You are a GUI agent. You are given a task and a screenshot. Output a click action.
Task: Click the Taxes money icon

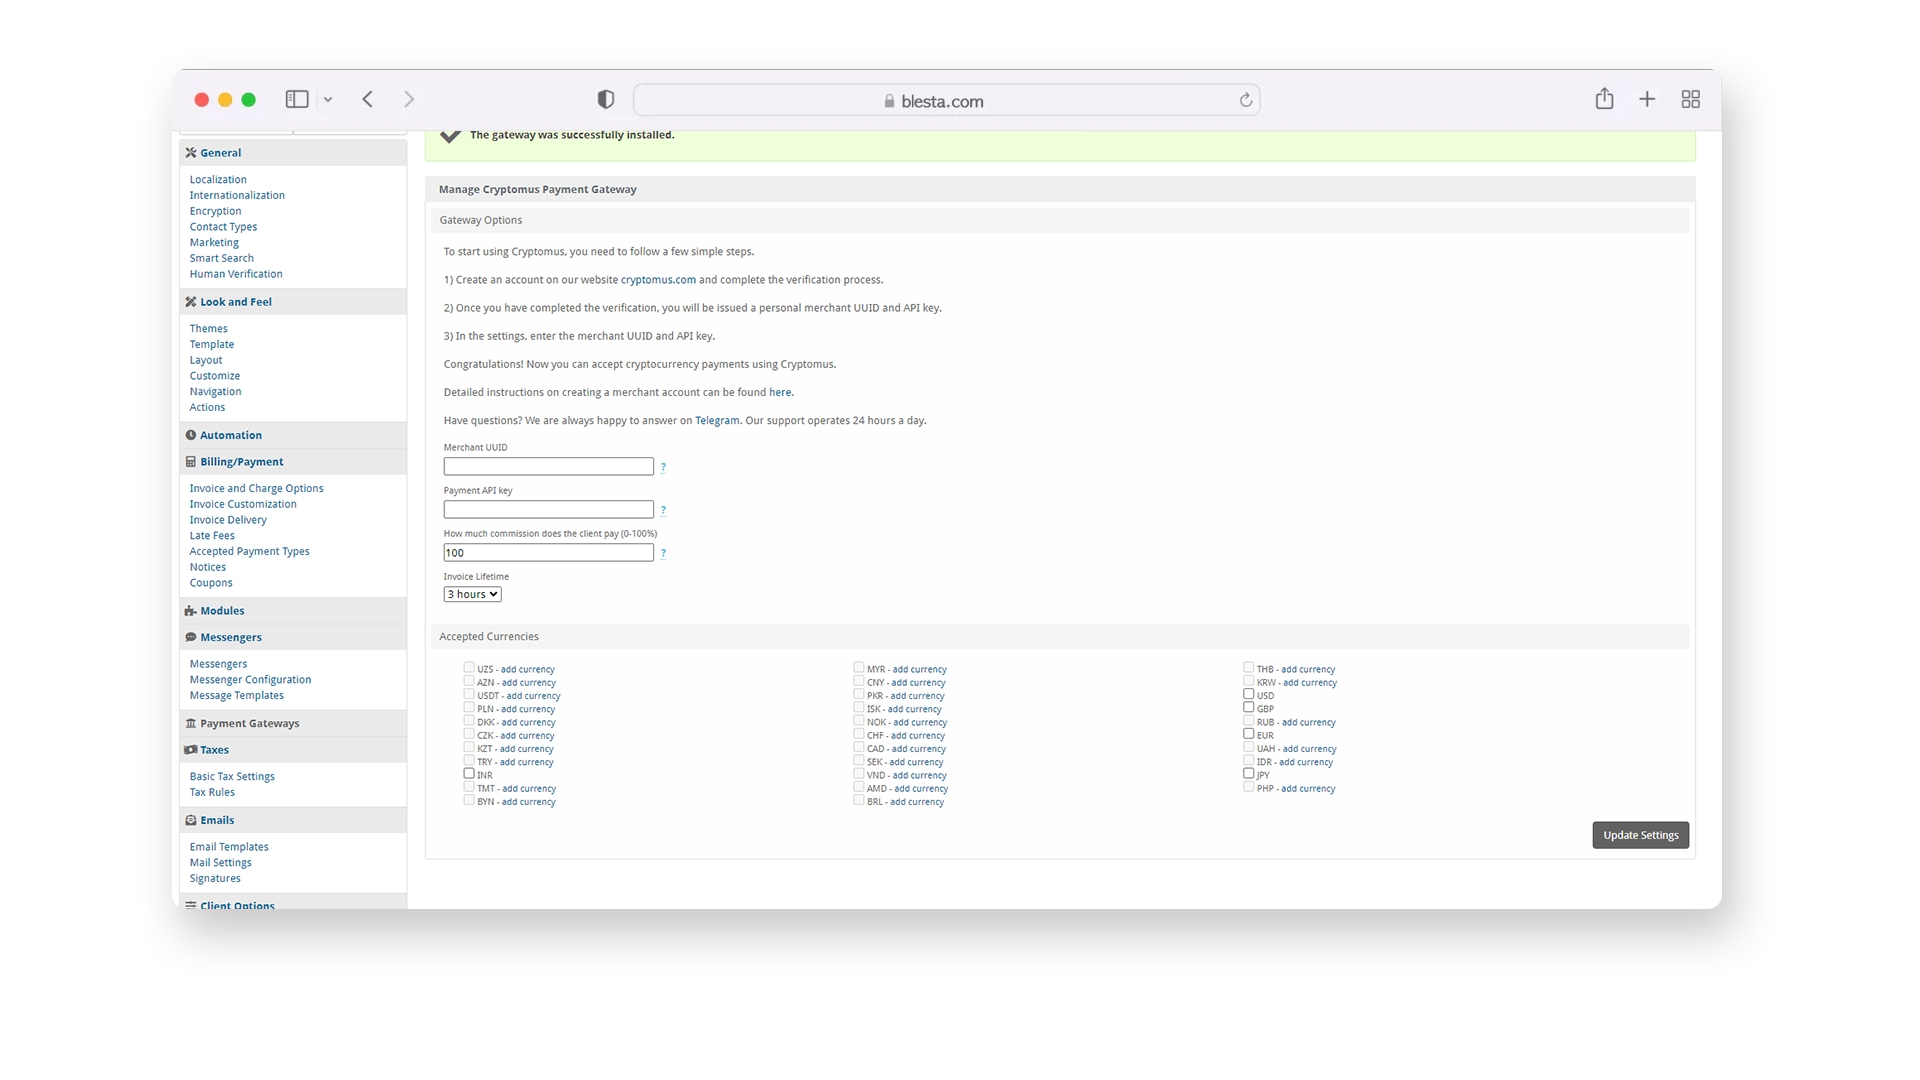[x=190, y=750]
